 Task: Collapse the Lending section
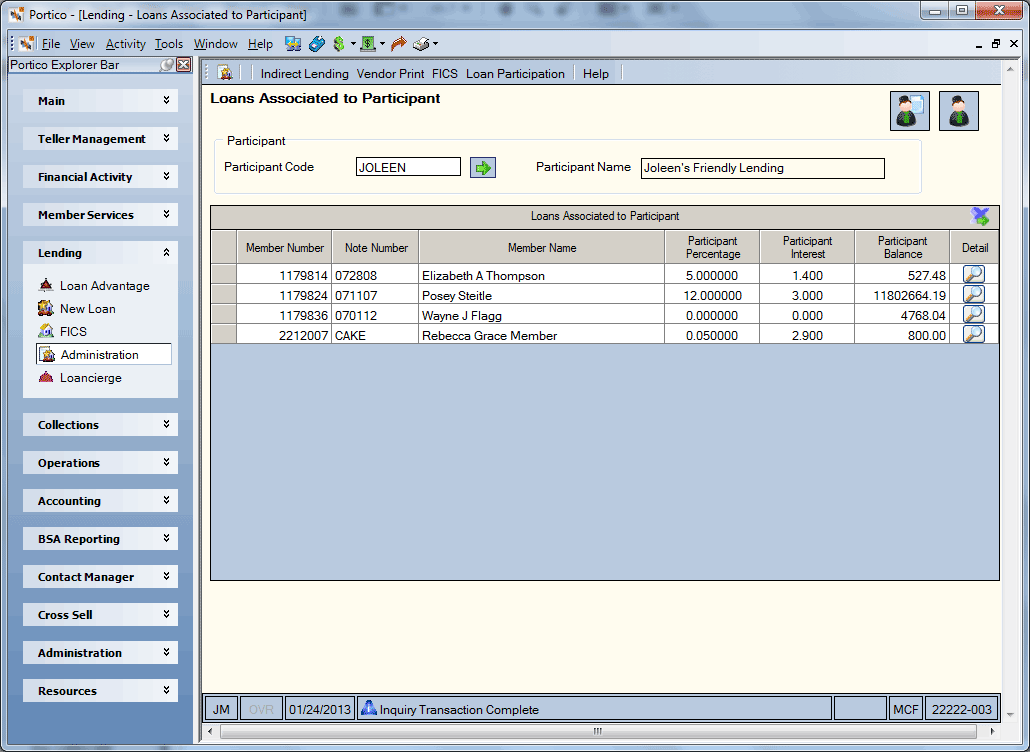[166, 253]
